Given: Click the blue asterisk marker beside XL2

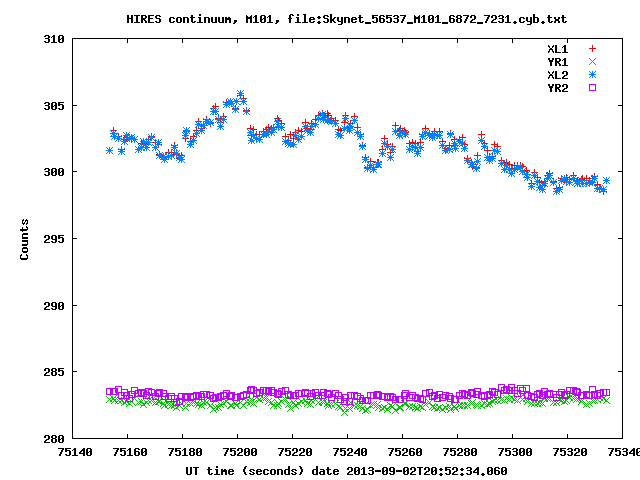Looking at the screenshot, I should (x=592, y=75).
